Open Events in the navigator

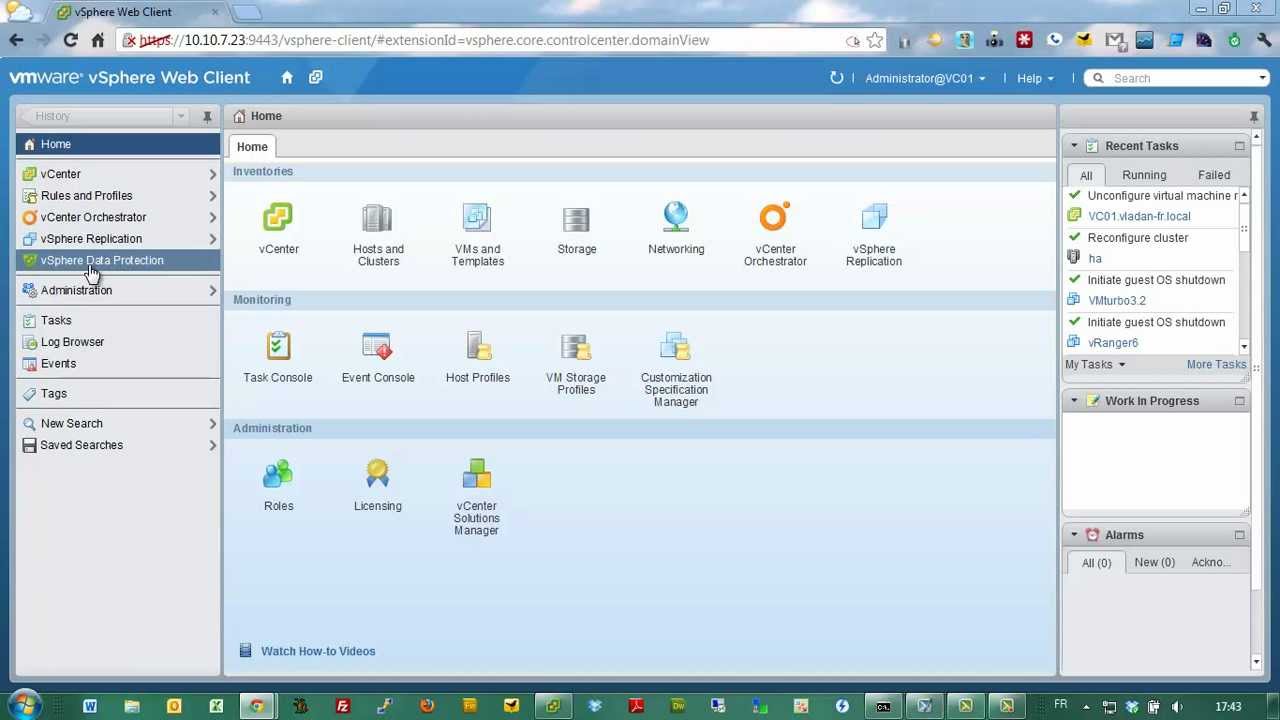point(118,364)
